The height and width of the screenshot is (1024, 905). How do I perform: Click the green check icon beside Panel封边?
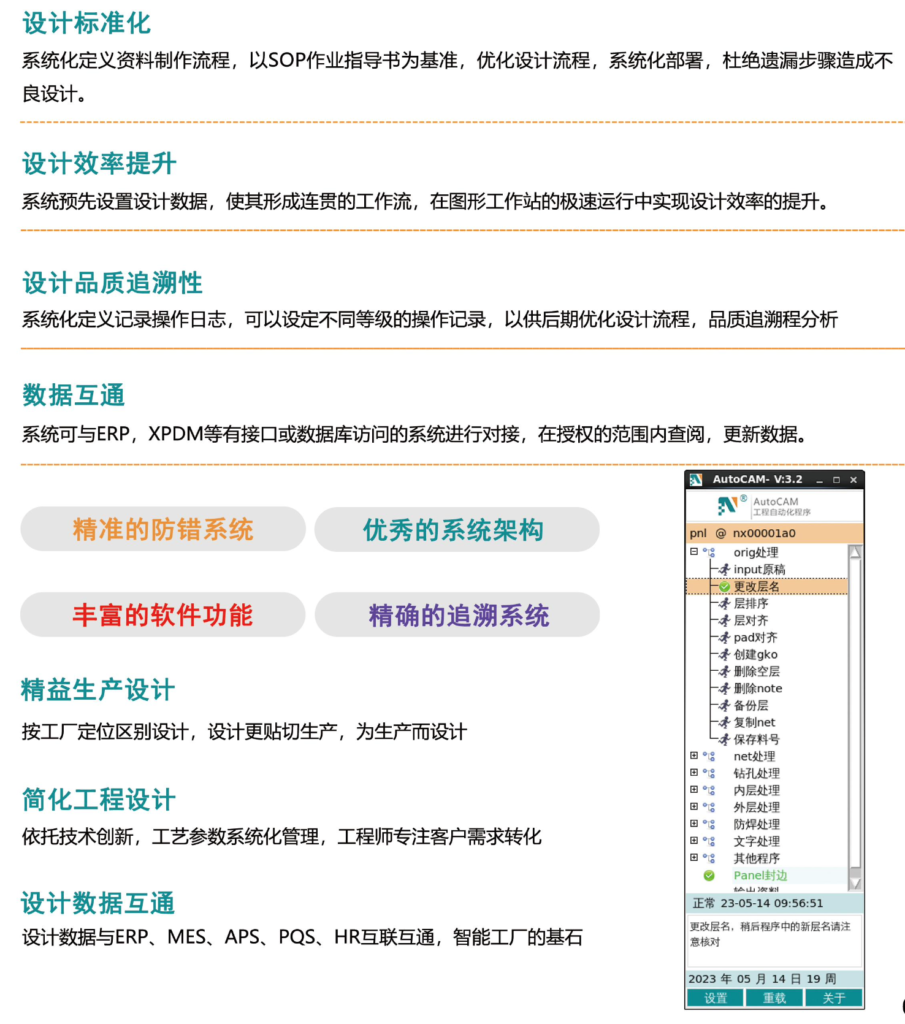click(709, 876)
